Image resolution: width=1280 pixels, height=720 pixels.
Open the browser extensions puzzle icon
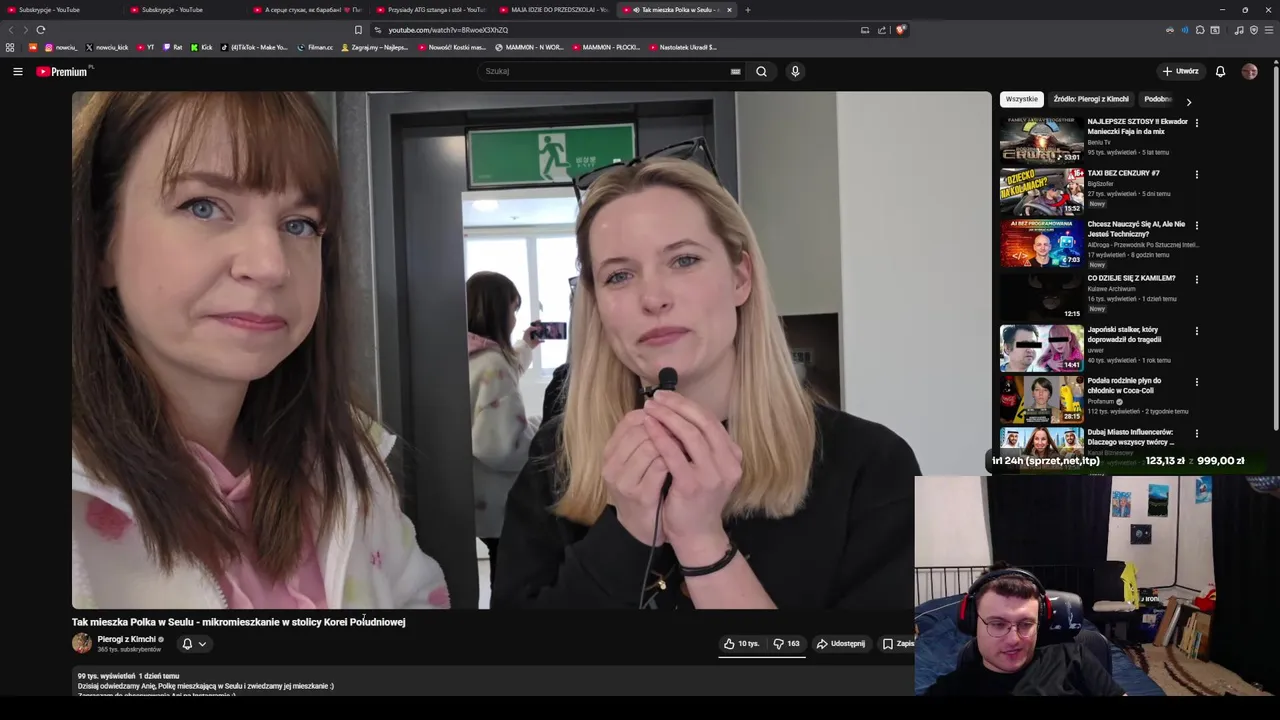tap(1200, 30)
